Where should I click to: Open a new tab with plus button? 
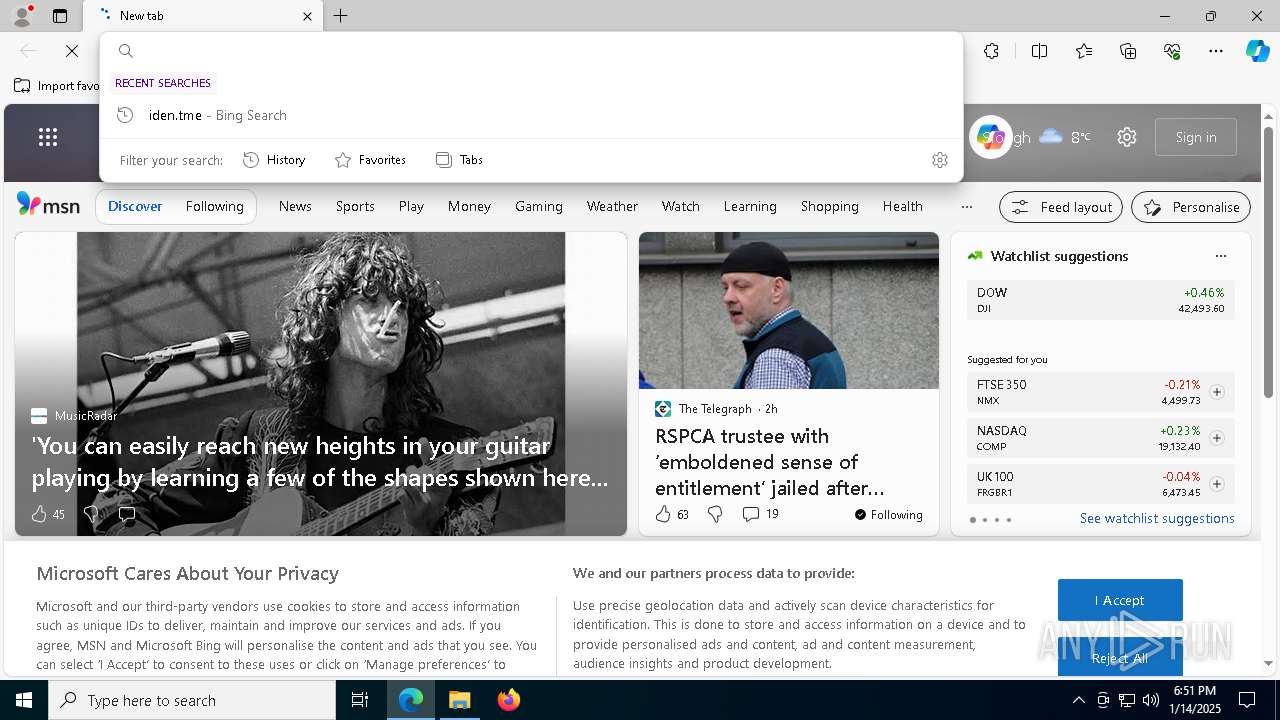coord(341,16)
